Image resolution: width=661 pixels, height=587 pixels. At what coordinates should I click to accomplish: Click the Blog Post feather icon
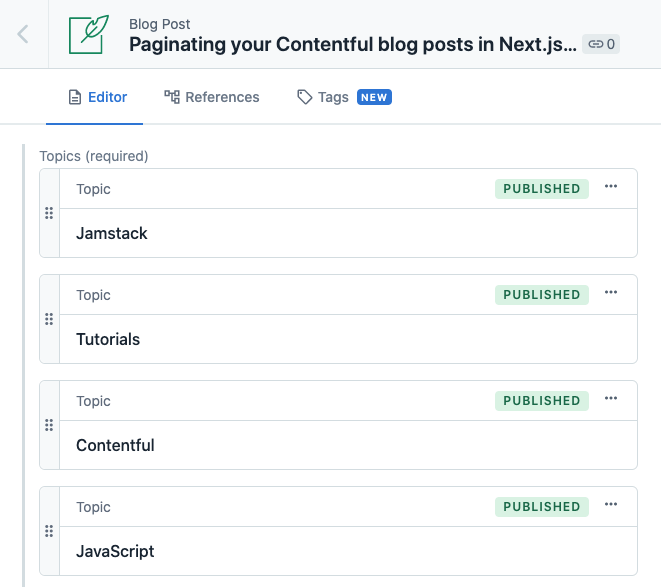click(88, 34)
